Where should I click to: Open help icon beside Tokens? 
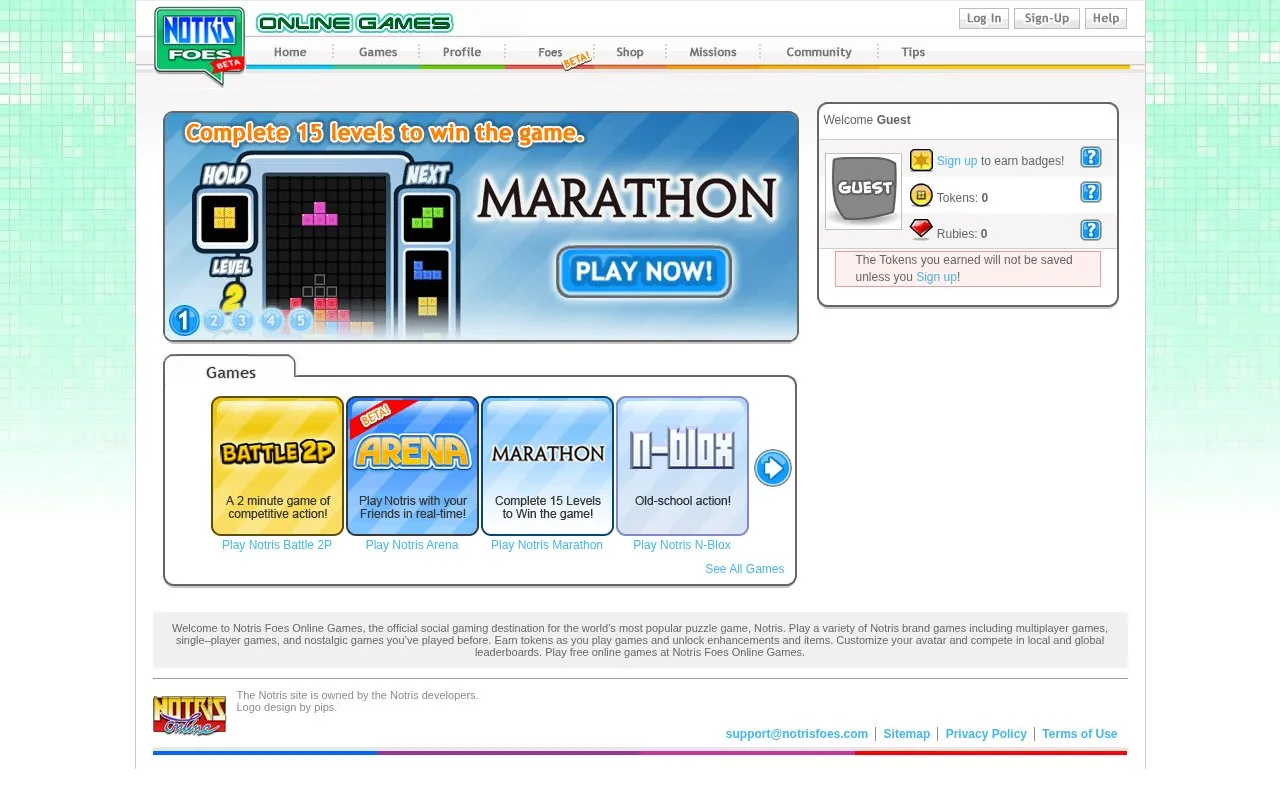[1091, 192]
